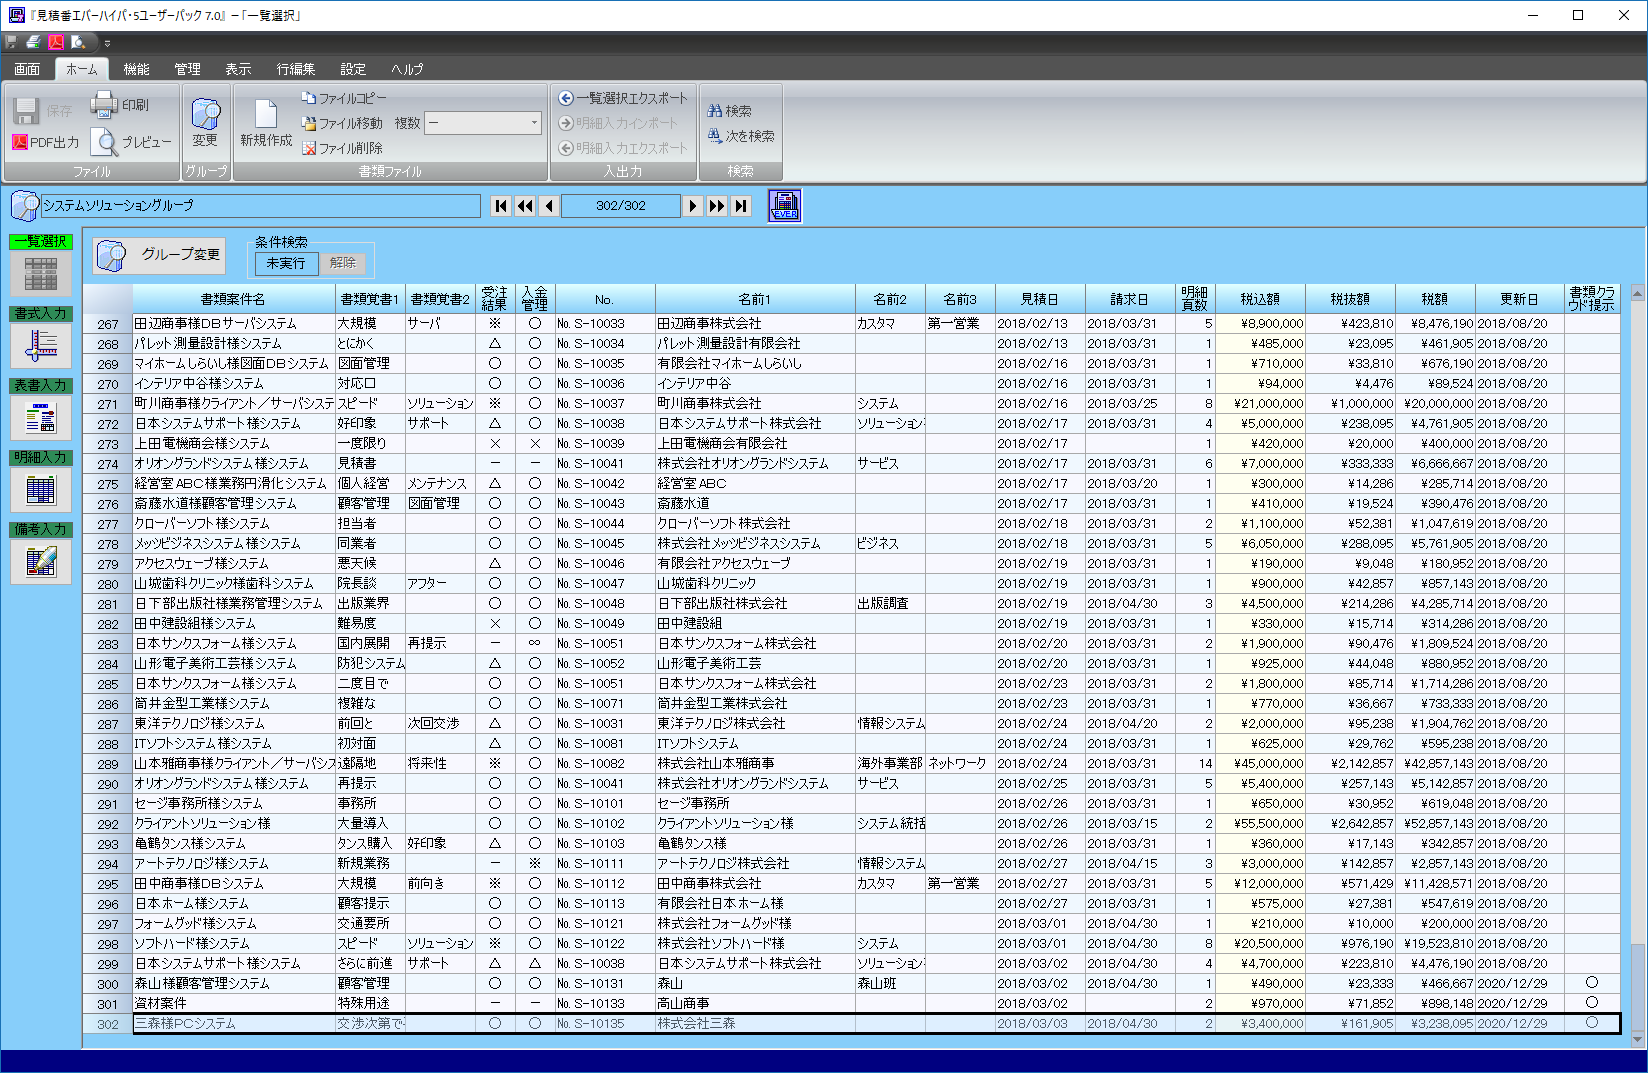This screenshot has height=1073, width=1648.
Task: Select ファイルコピー in the ribbon
Action: [x=344, y=98]
